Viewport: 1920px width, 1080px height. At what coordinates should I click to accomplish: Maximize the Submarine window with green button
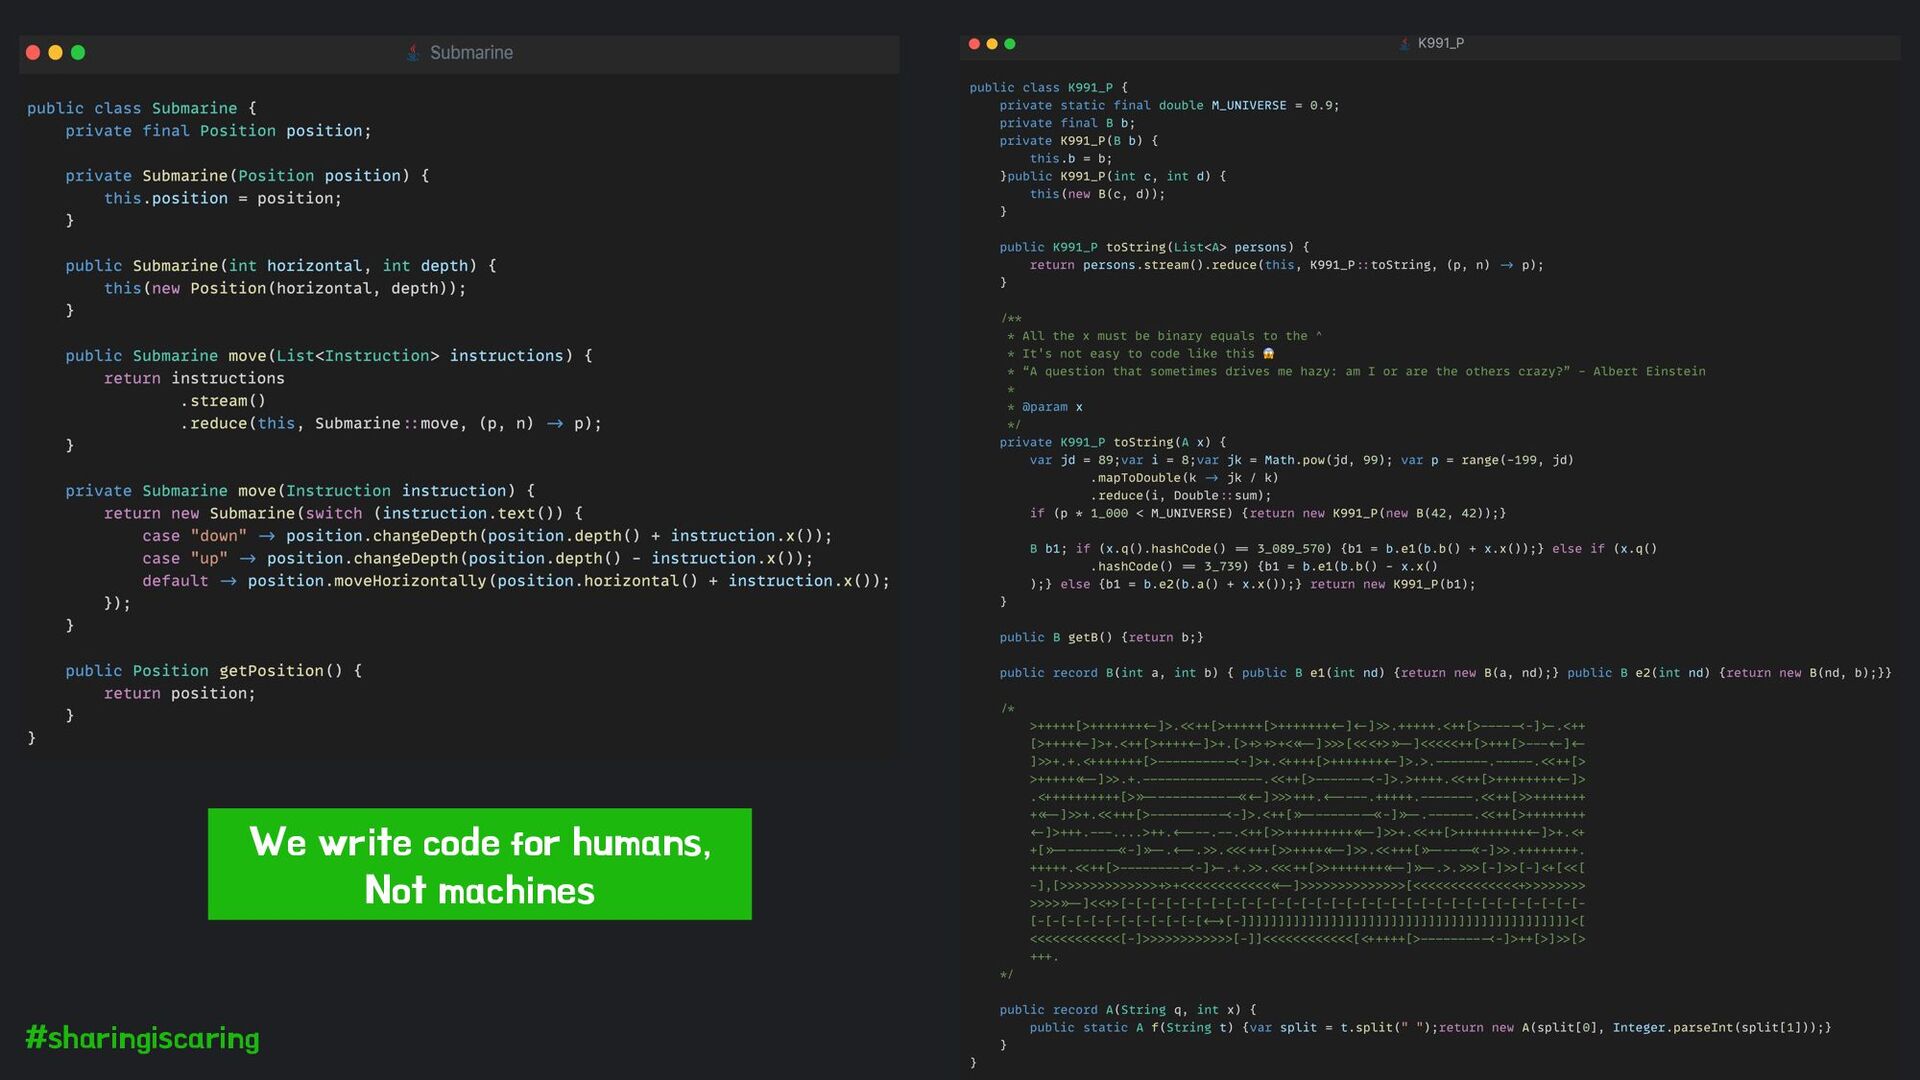[78, 53]
